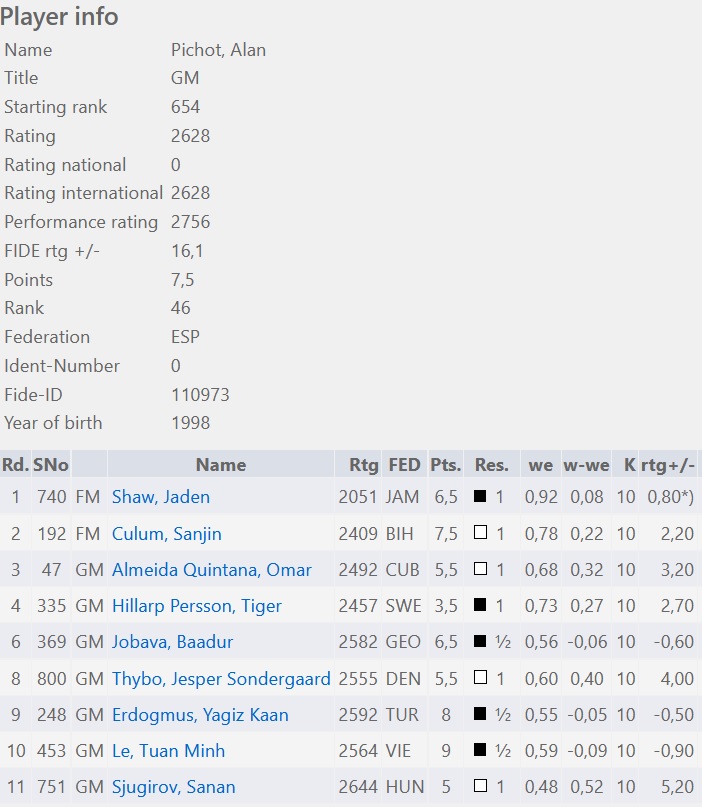702x807 pixels.
Task: Open Hillarp Persson, Tiger player link
Action: click(x=197, y=606)
